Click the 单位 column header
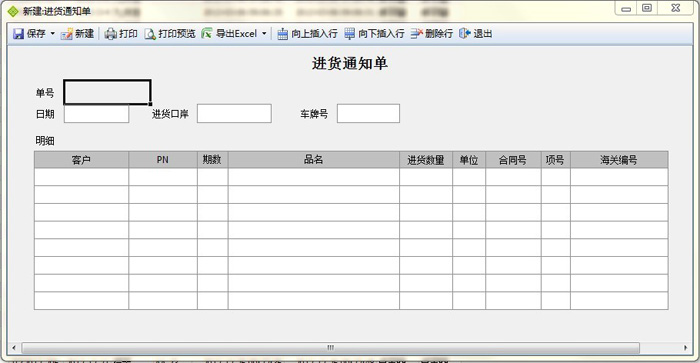The image size is (700, 363). [x=469, y=160]
